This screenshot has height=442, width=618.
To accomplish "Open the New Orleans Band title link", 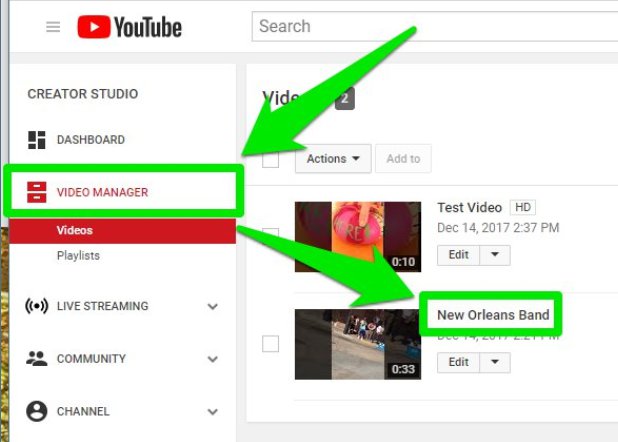I will (x=493, y=315).
